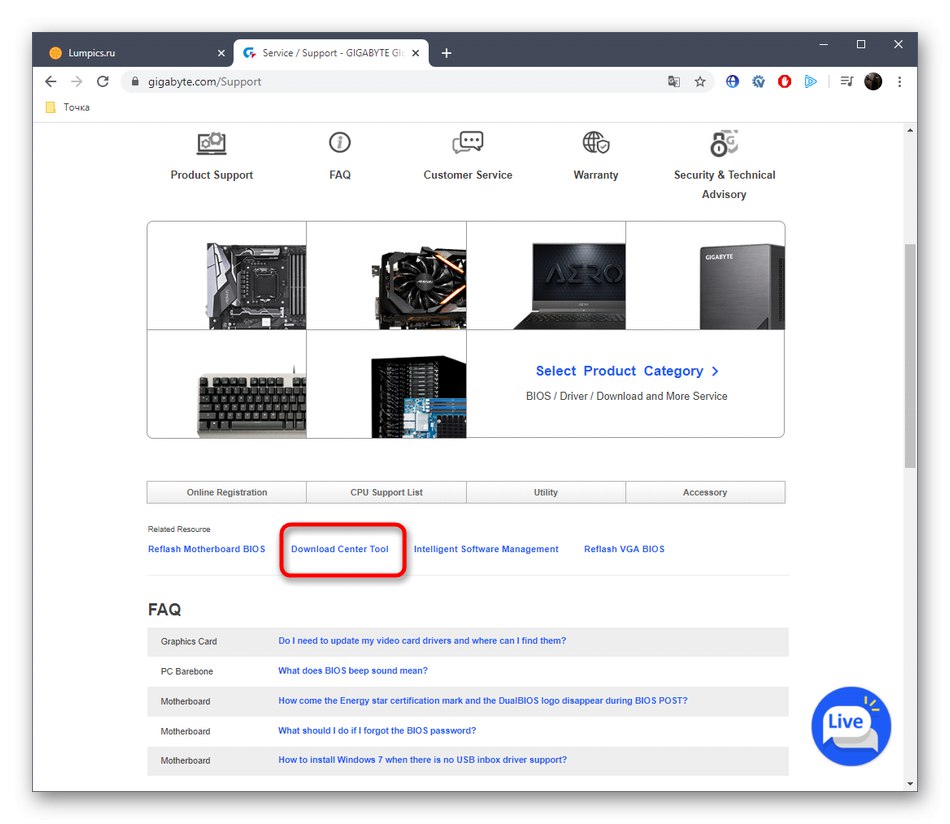This screenshot has height=824, width=950.
Task: Open the Точка bookmarks folder
Action: (68, 107)
